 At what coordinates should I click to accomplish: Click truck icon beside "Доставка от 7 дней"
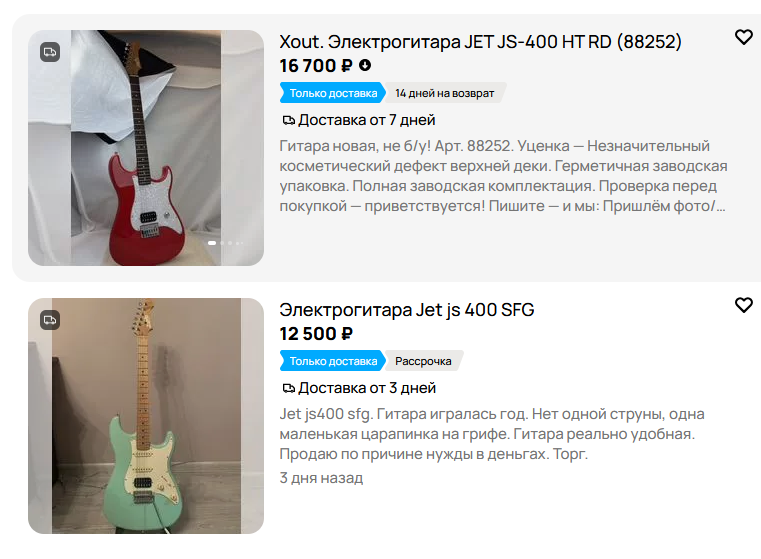click(x=288, y=120)
